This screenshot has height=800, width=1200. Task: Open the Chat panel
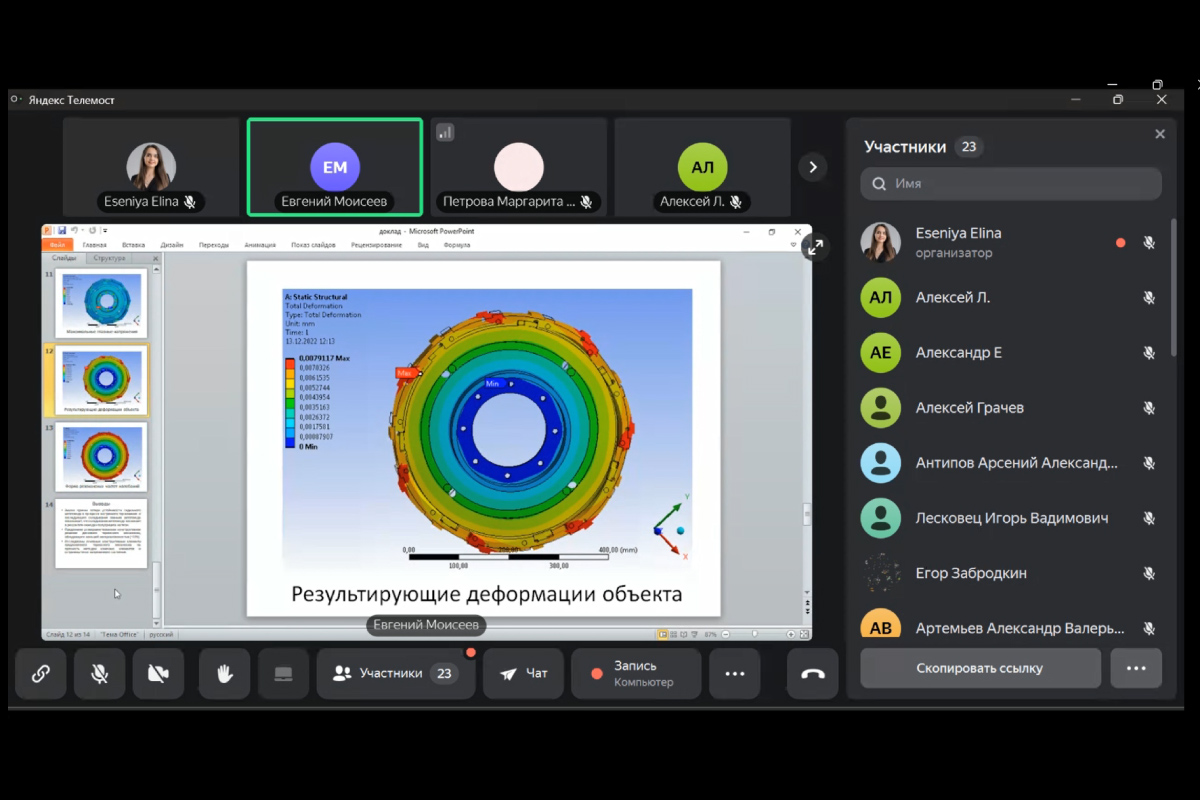pos(523,673)
